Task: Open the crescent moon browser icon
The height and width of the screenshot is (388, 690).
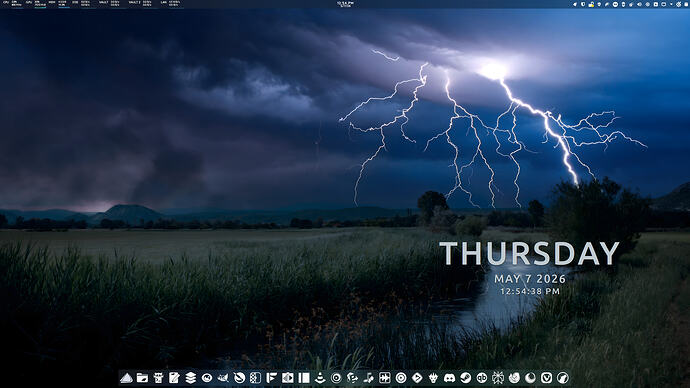Action: point(530,378)
